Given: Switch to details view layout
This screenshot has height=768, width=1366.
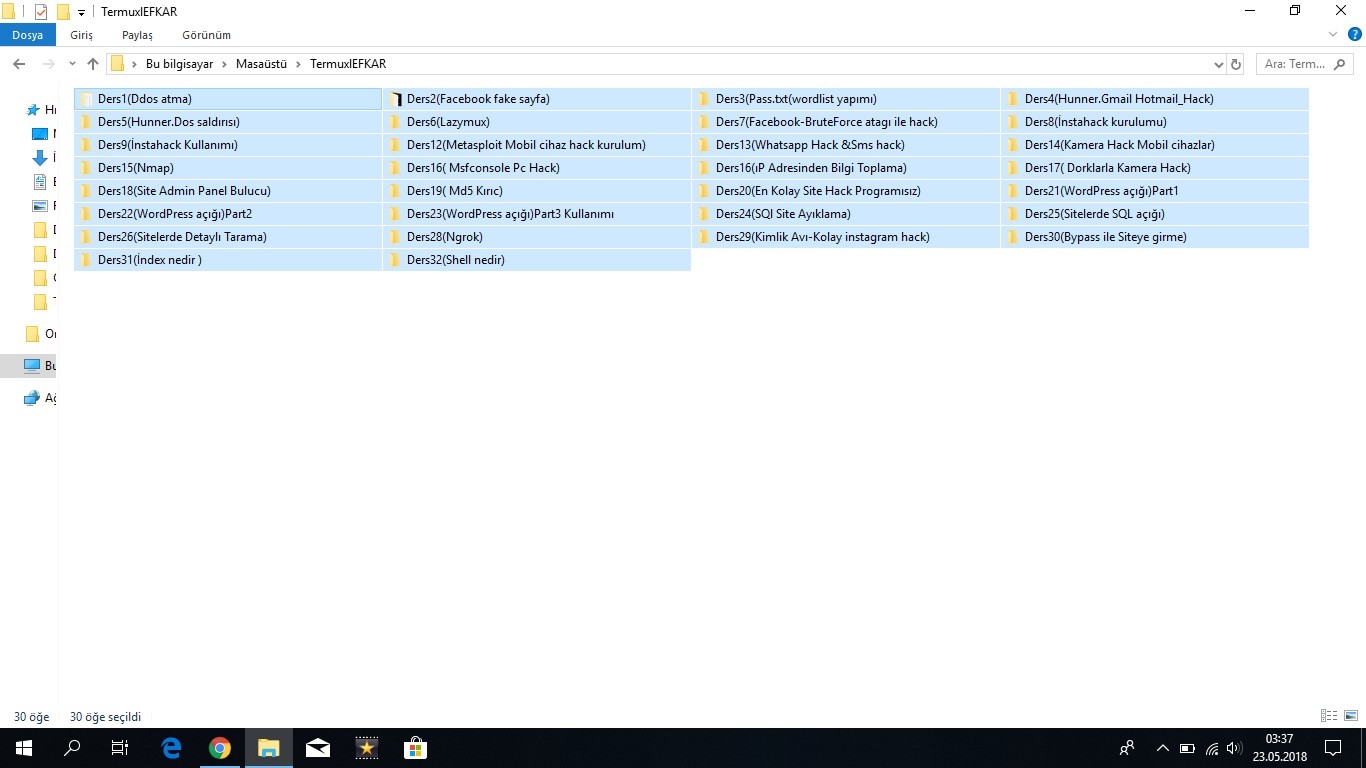Looking at the screenshot, I should [1329, 716].
